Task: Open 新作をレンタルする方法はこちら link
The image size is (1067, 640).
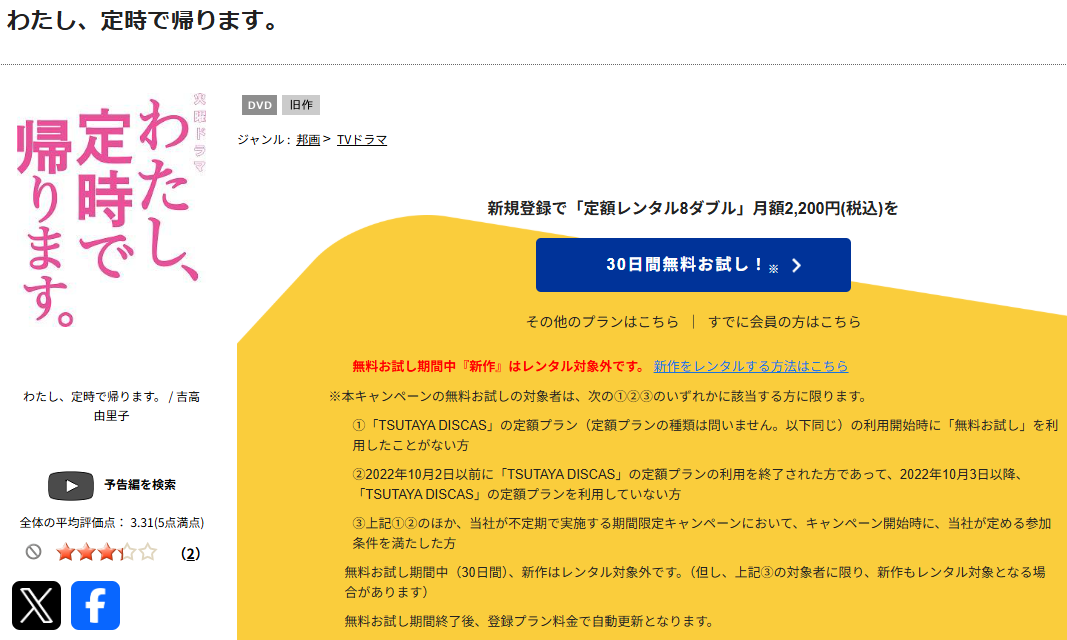Action: pos(751,366)
